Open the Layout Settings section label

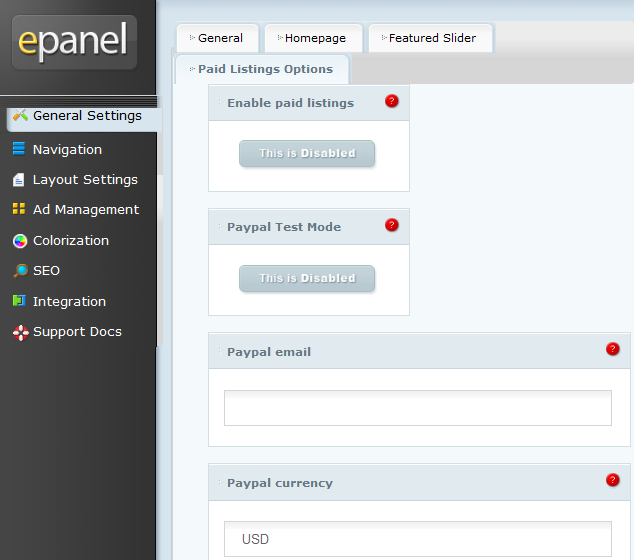pos(85,180)
